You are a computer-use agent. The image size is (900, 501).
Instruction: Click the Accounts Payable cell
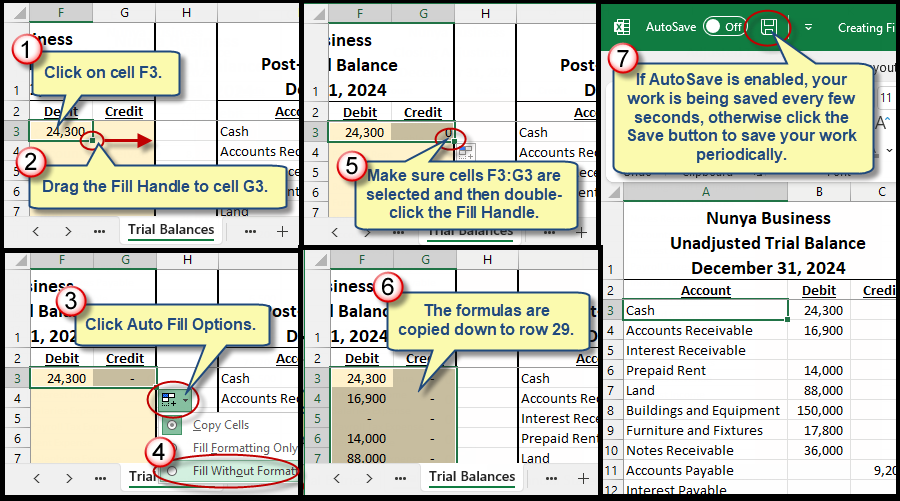click(705, 471)
